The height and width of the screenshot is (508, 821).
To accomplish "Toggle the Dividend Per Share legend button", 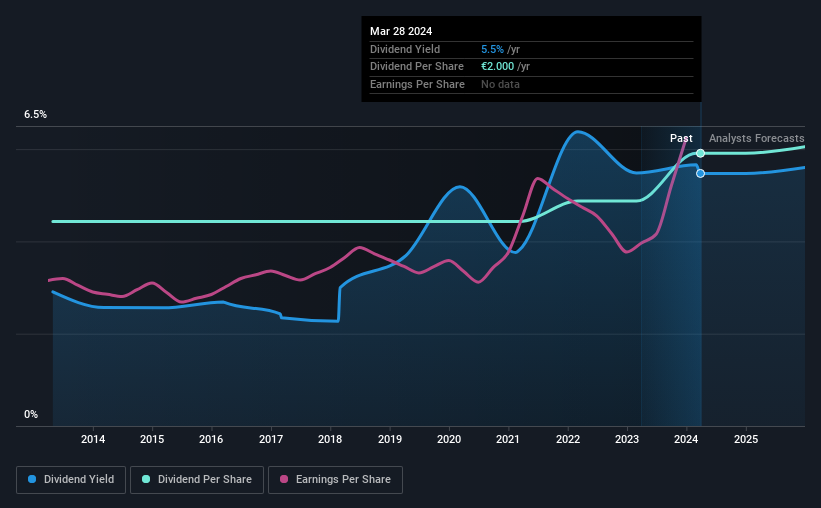I will [197, 480].
